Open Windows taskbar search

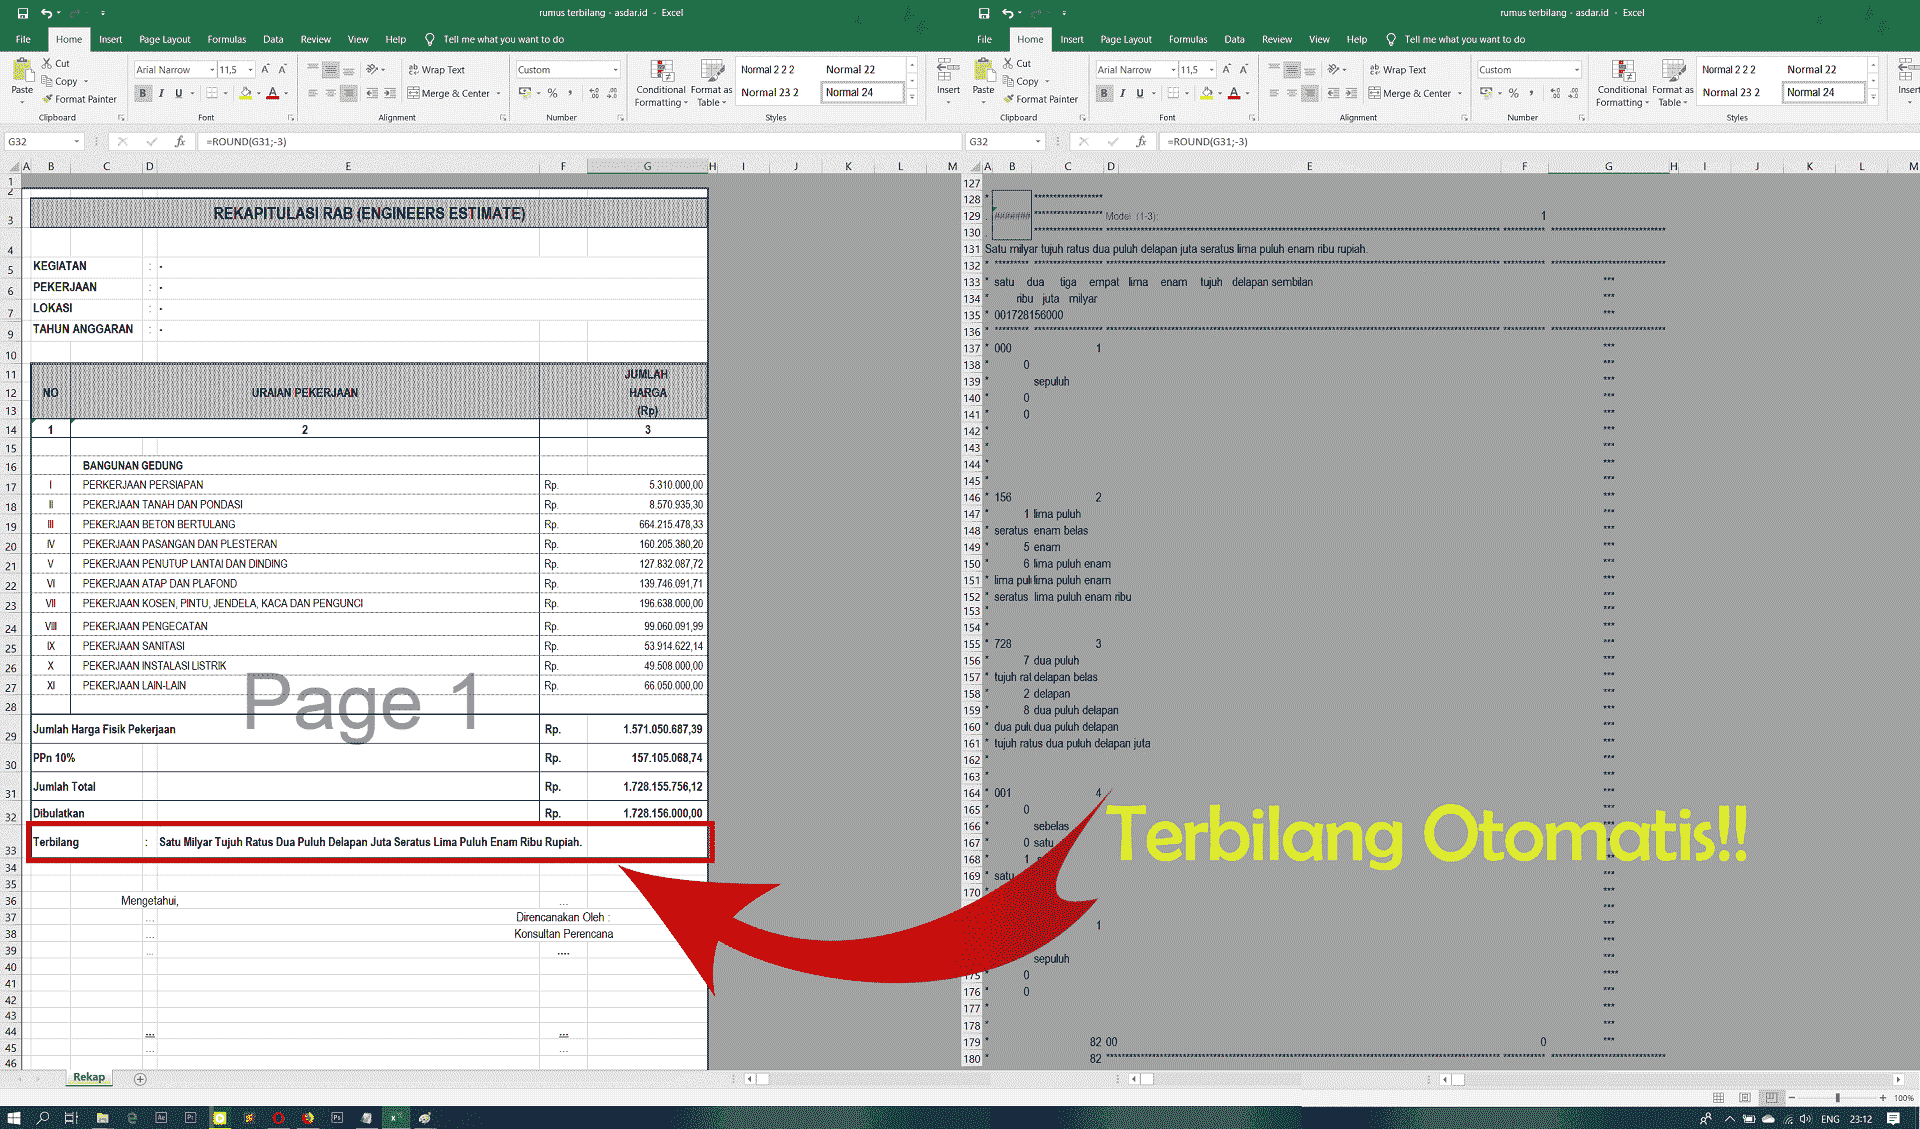(x=43, y=1118)
